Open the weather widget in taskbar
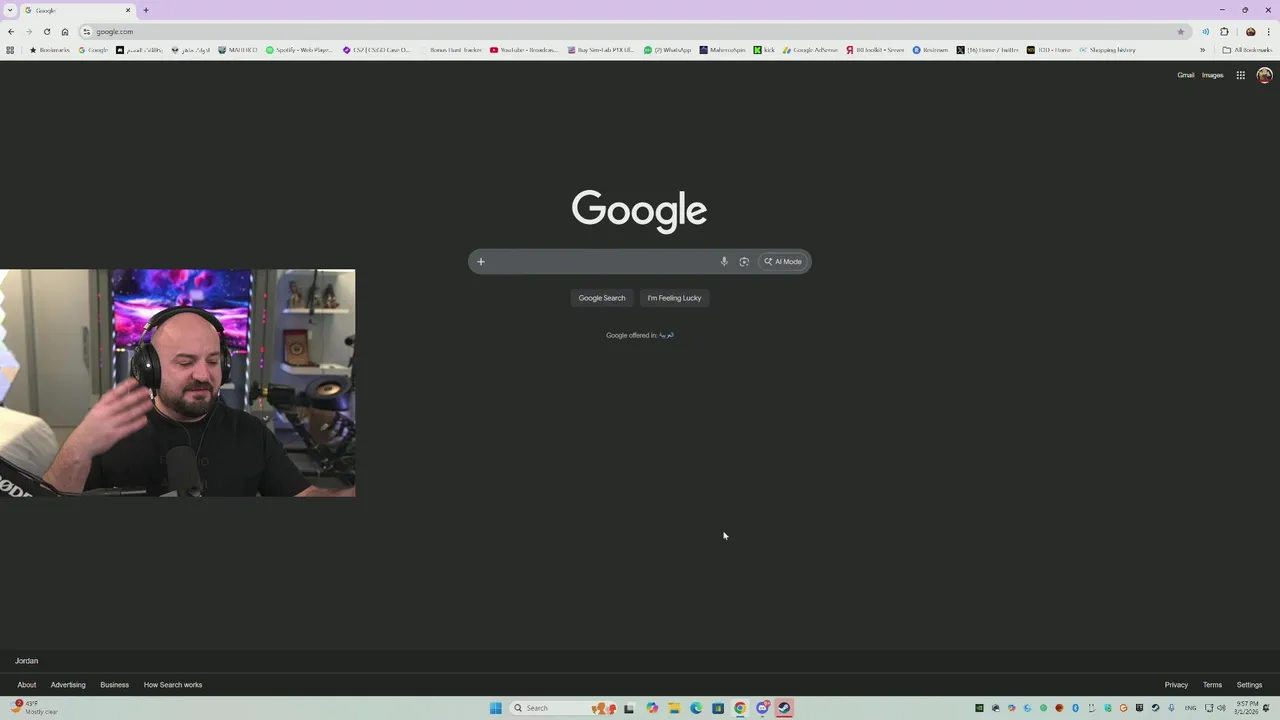1280x720 pixels. coord(35,707)
